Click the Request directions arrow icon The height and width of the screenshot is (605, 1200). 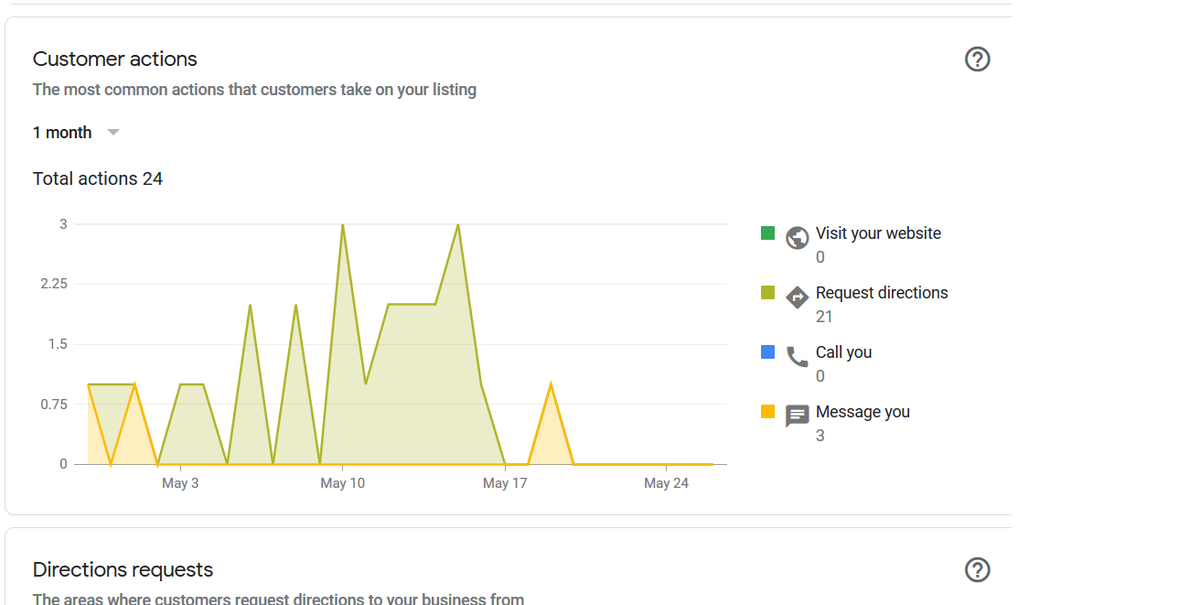tap(797, 297)
